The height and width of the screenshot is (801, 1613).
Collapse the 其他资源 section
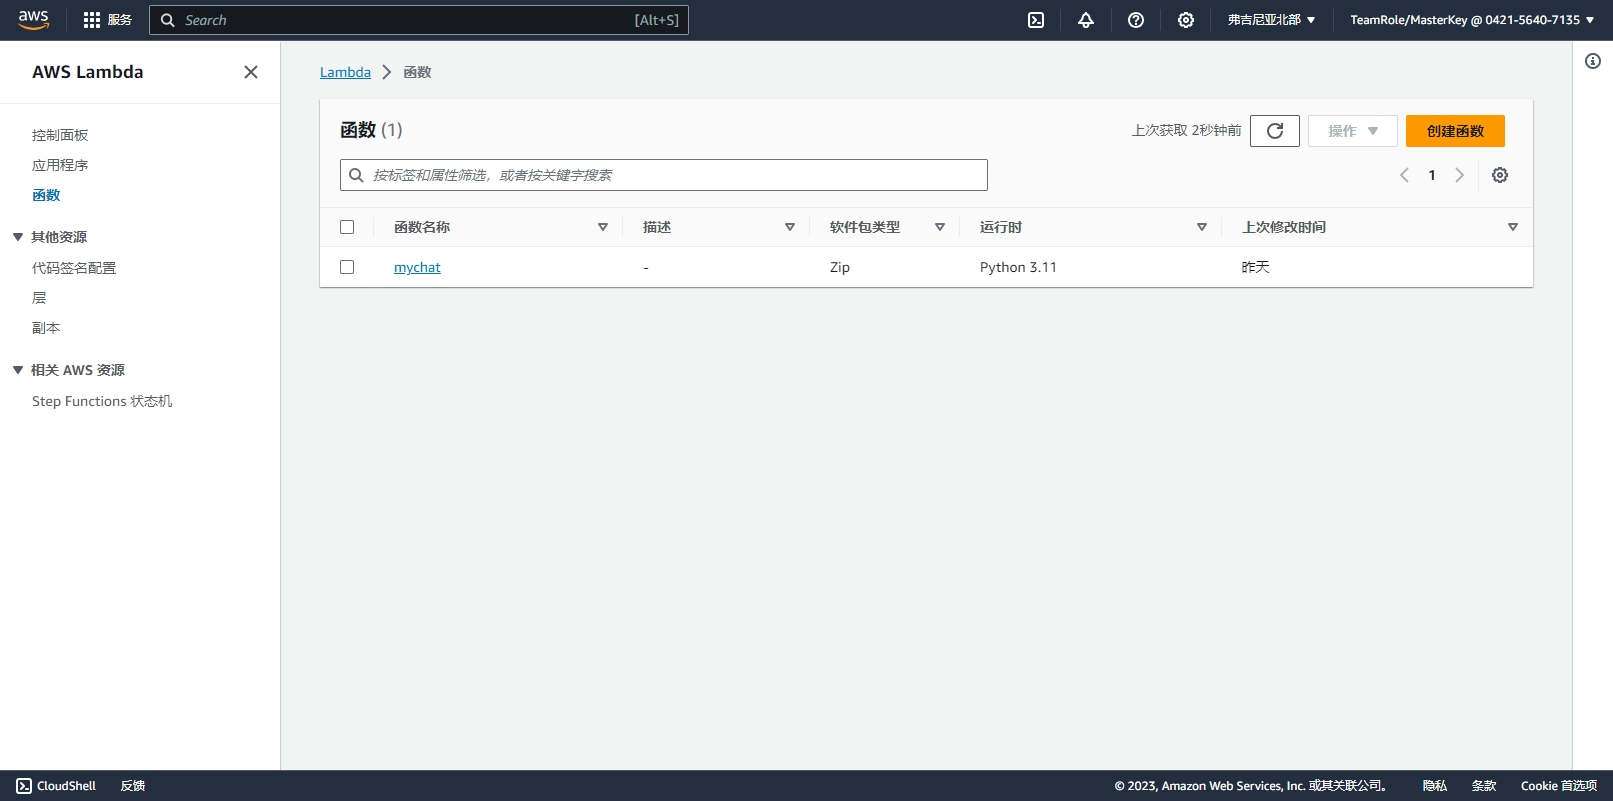tap(18, 237)
